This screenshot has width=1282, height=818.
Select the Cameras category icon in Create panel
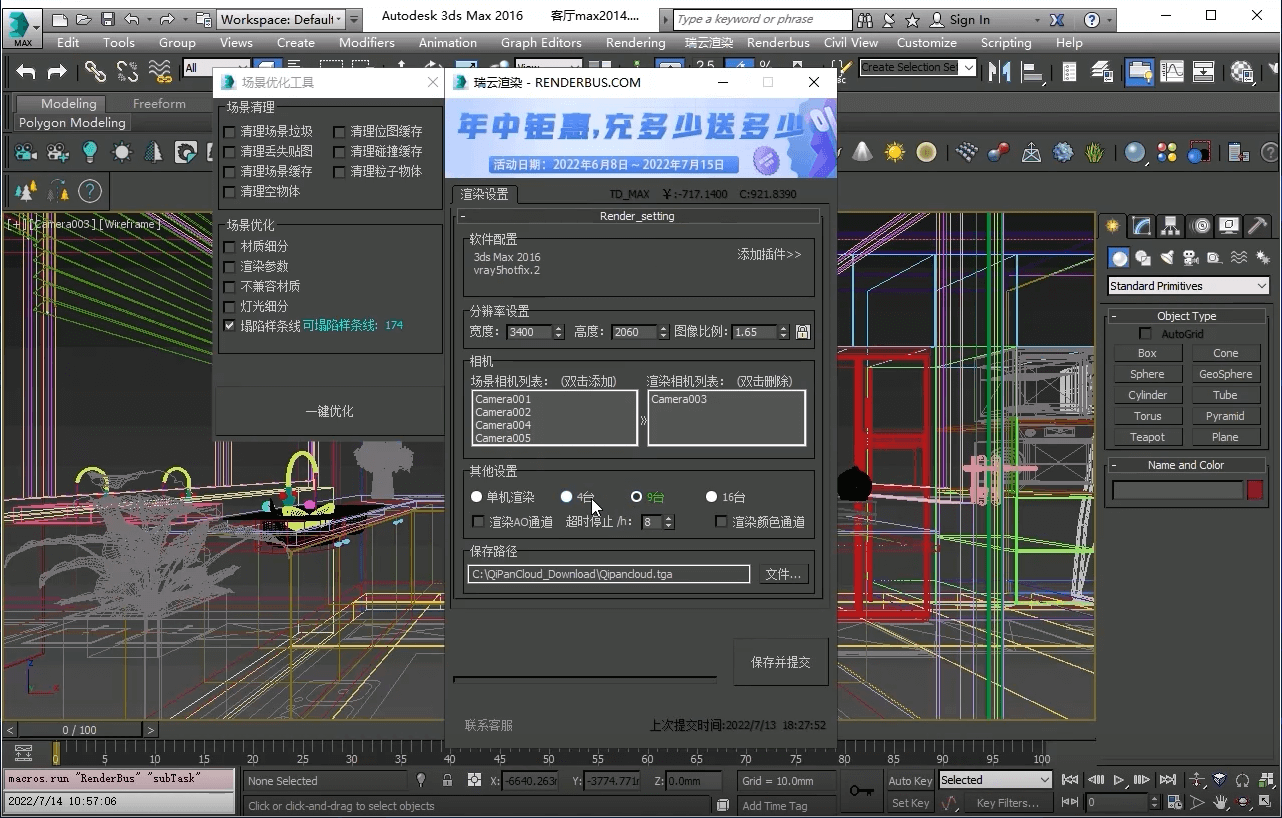(x=1190, y=258)
